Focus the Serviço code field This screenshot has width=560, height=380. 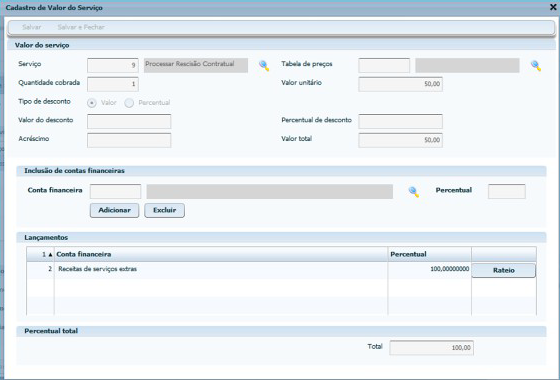(113, 66)
